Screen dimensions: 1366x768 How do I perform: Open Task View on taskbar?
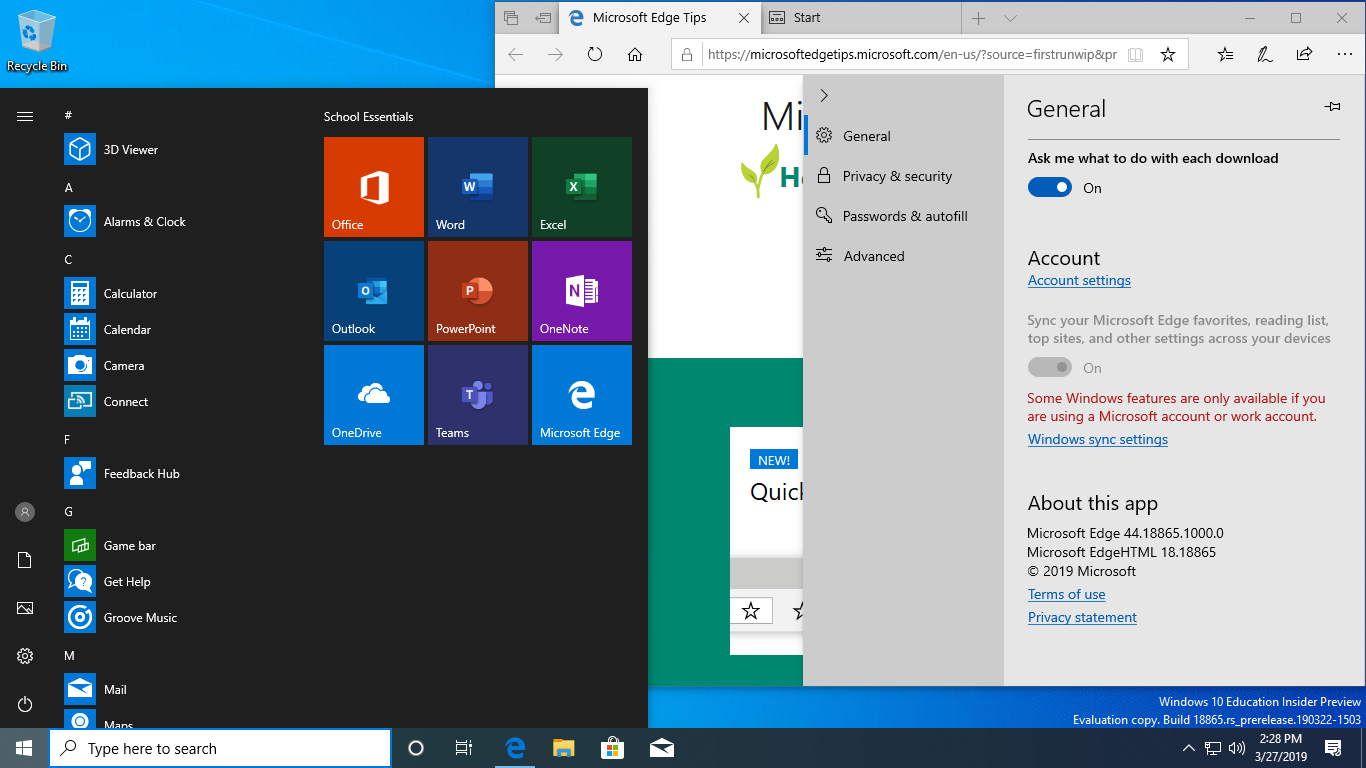point(464,748)
